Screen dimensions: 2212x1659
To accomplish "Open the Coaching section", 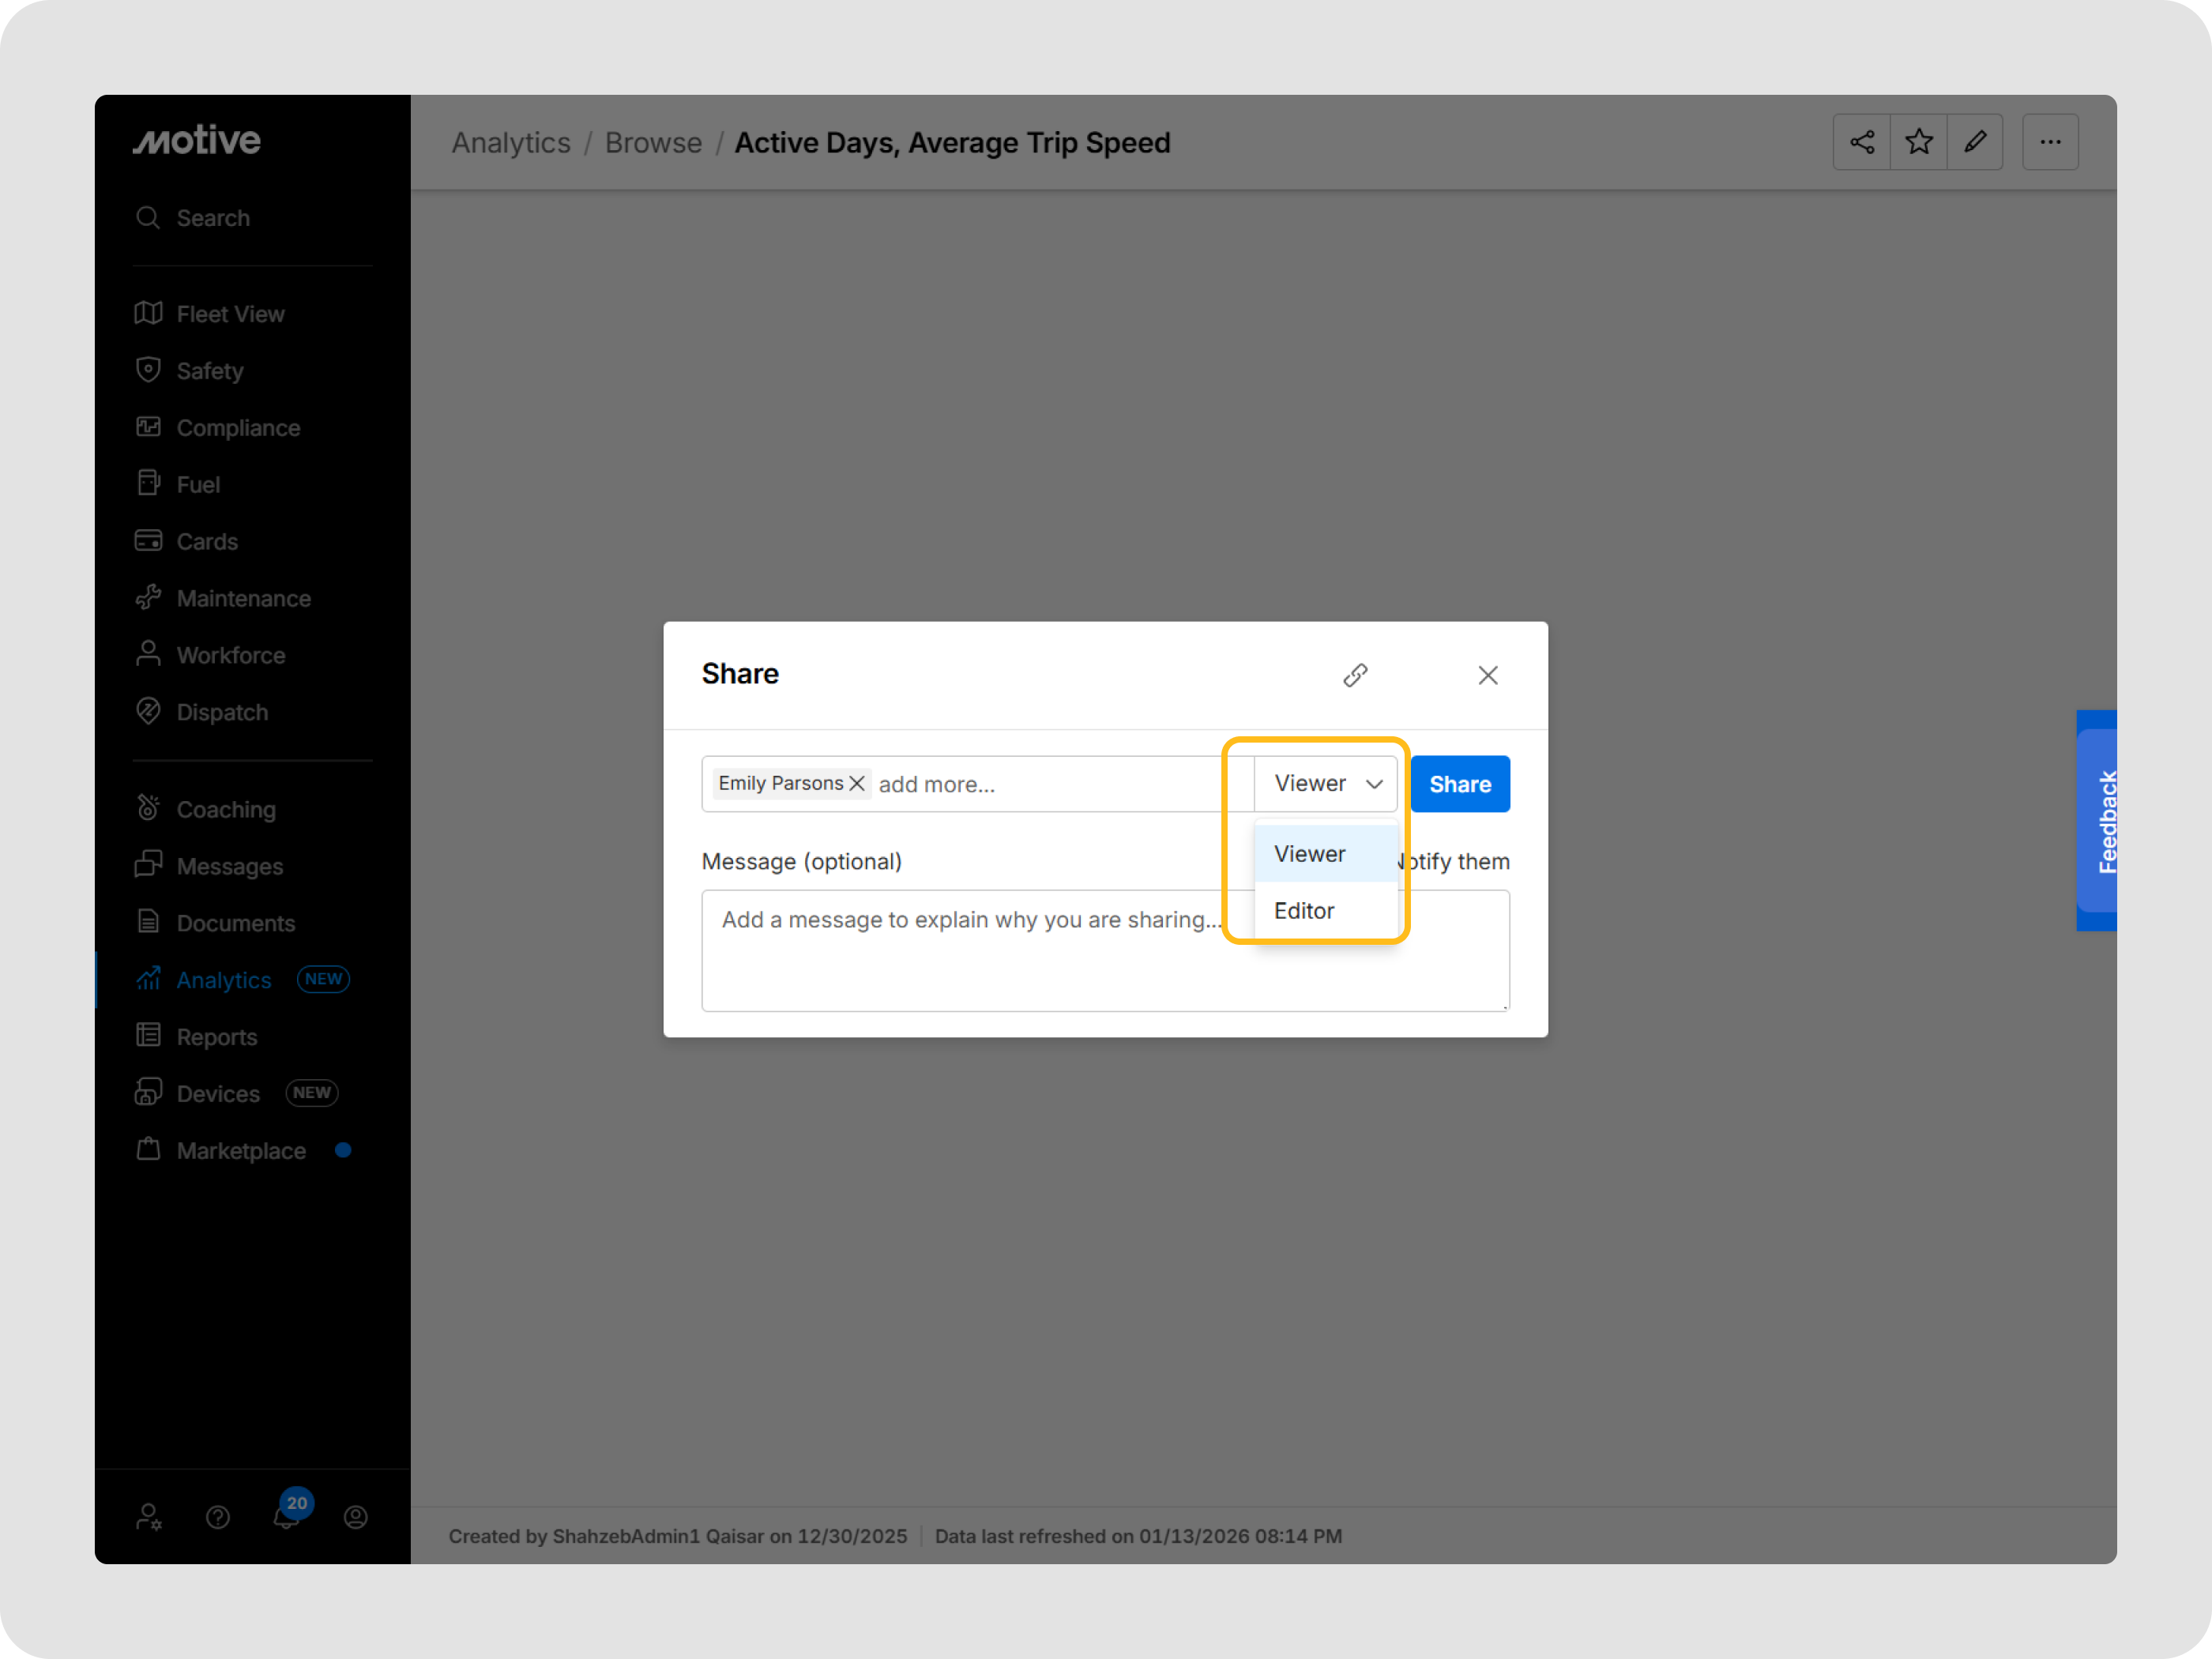I will coord(225,809).
